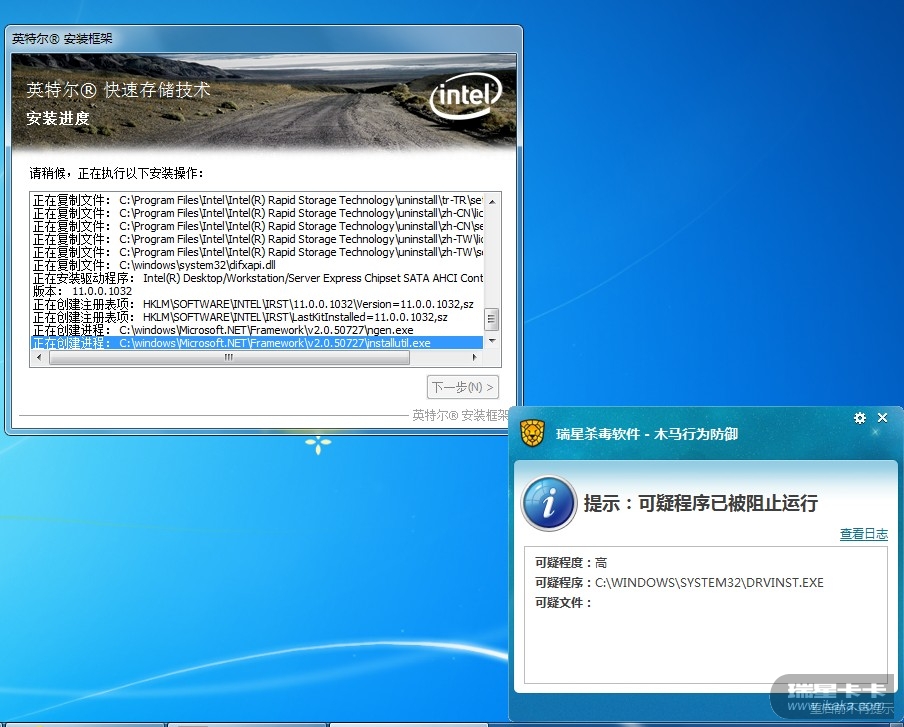This screenshot has width=904, height=727.
Task: Select the LastKitInstalled registry log line
Action: [x=257, y=317]
